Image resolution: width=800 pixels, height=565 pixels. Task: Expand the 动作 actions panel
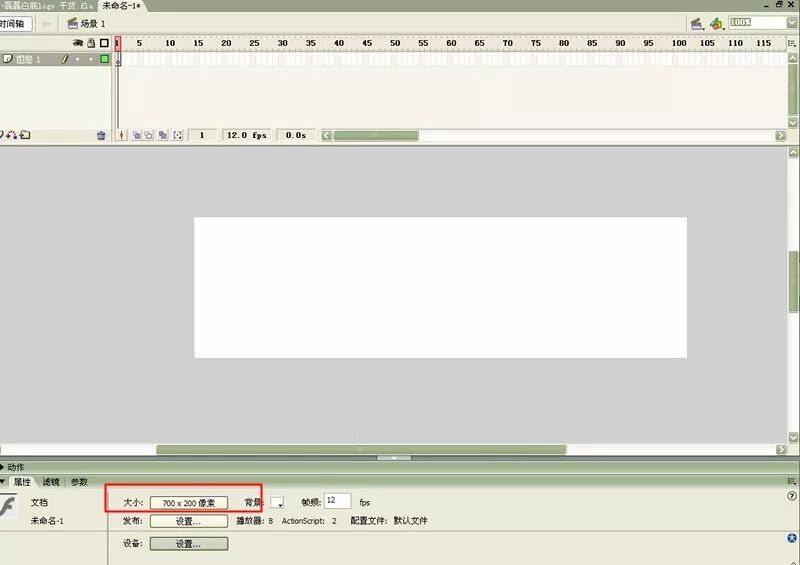pyautogui.click(x=14, y=467)
